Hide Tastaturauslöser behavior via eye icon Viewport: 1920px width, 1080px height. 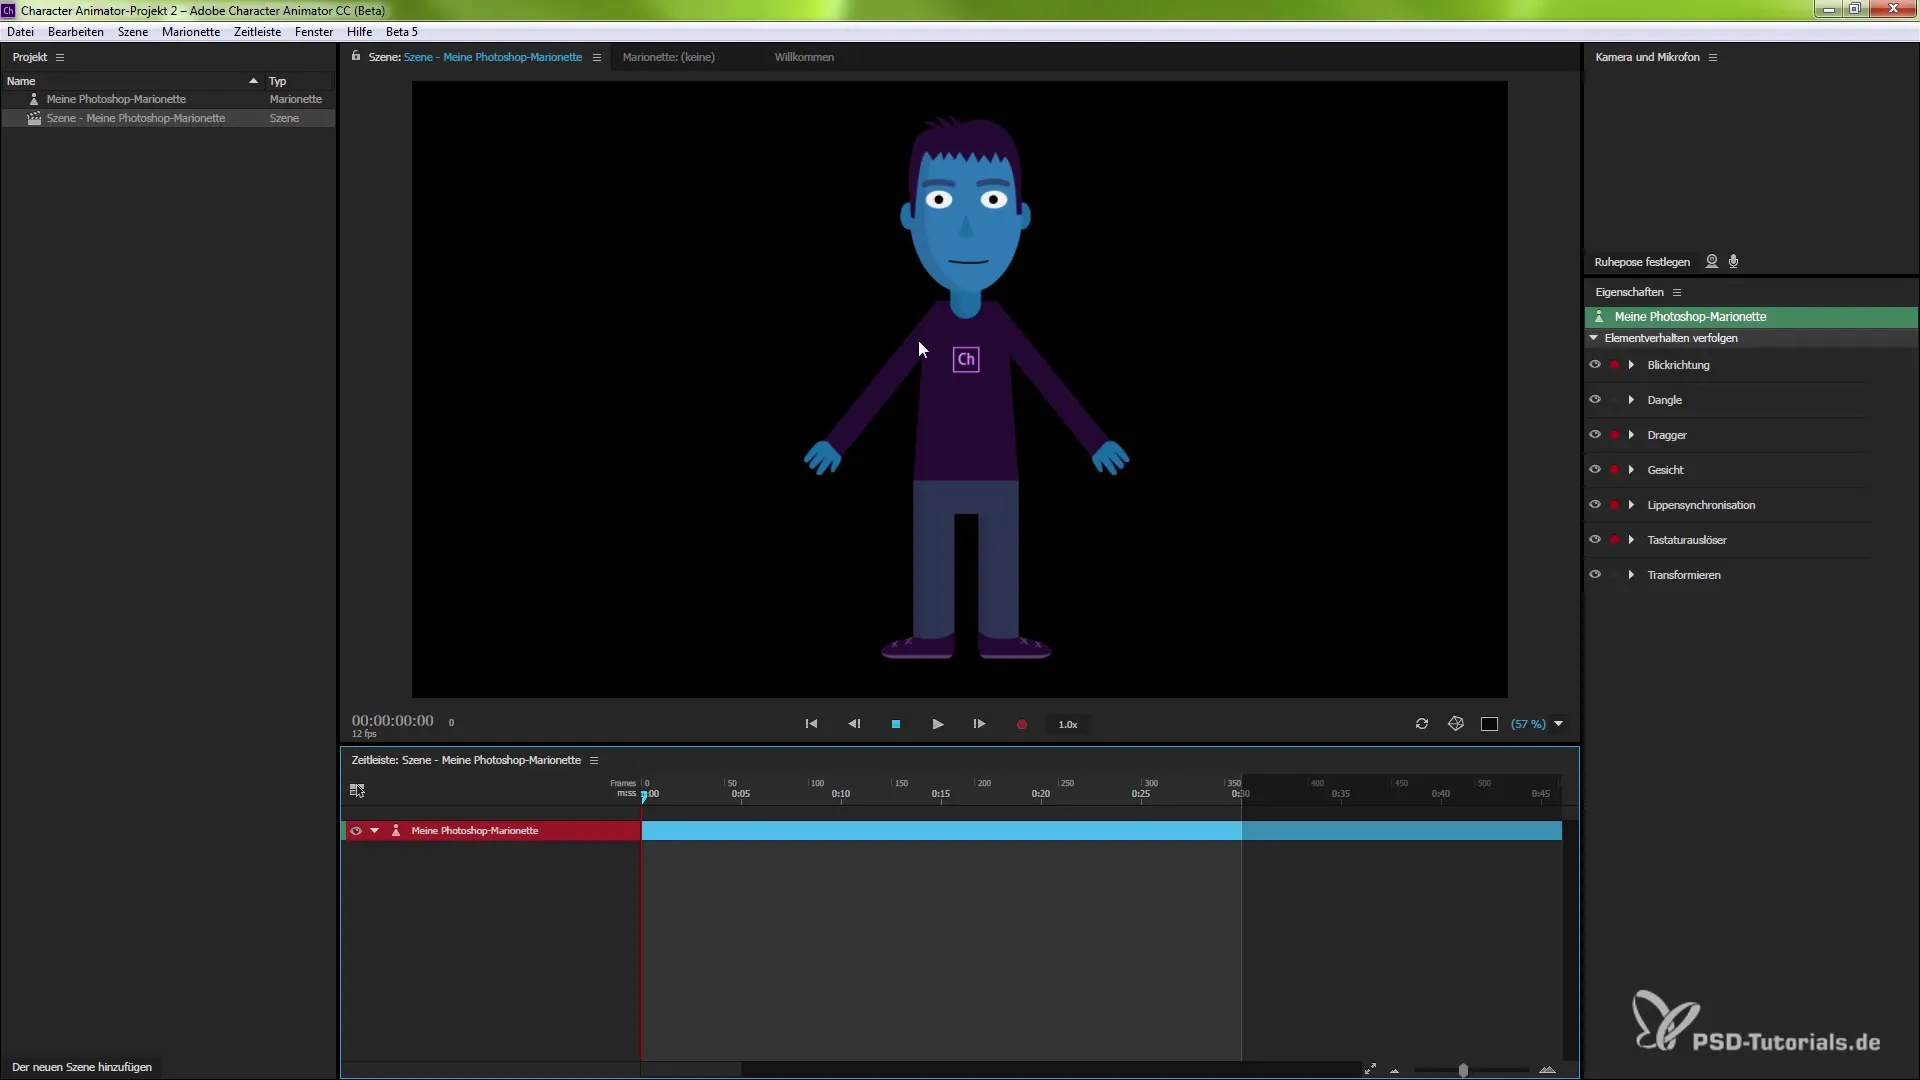point(1595,540)
